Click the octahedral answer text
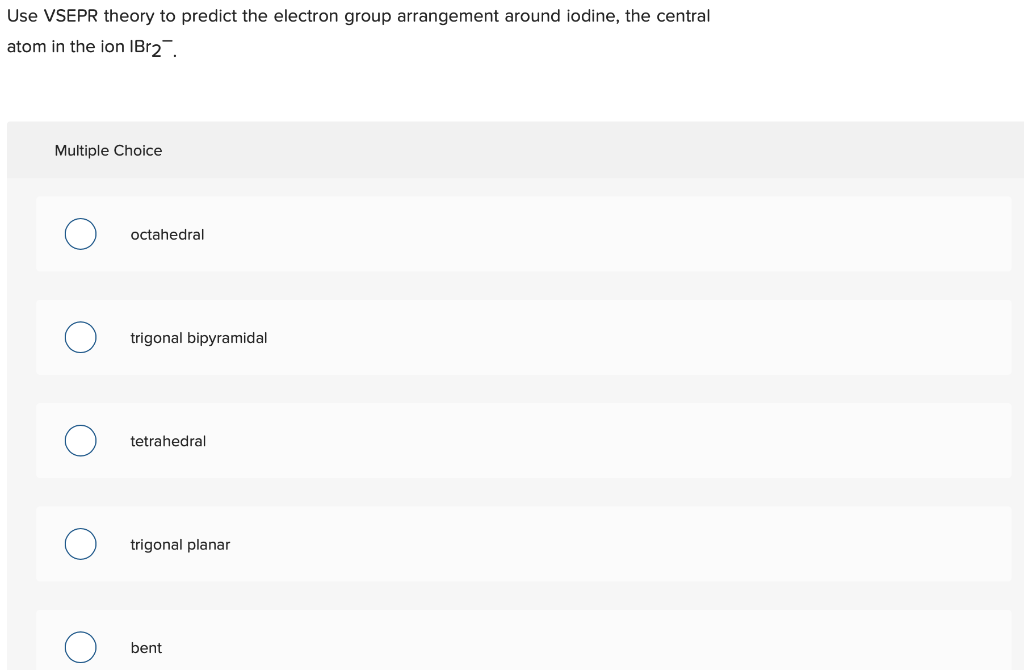The height and width of the screenshot is (670, 1024). [x=167, y=234]
